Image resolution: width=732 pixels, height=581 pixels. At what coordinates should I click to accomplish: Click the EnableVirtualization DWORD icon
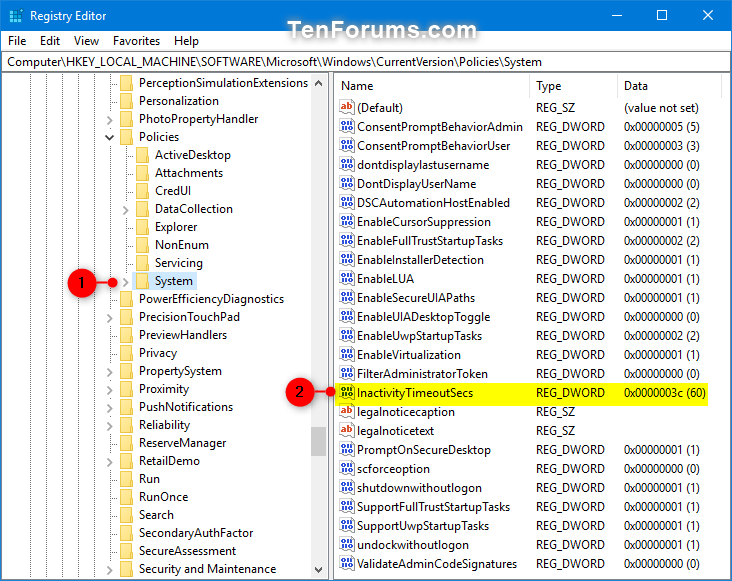point(346,355)
